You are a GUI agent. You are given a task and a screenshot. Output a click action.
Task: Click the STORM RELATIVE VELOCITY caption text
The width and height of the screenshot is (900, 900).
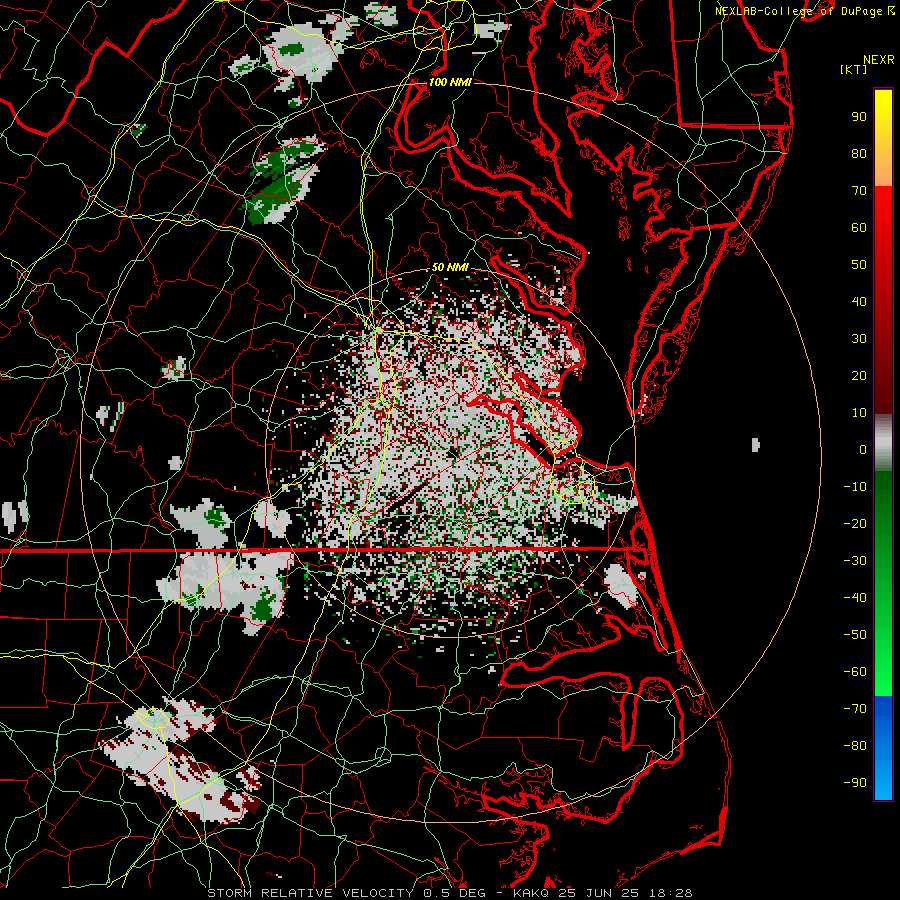click(309, 893)
